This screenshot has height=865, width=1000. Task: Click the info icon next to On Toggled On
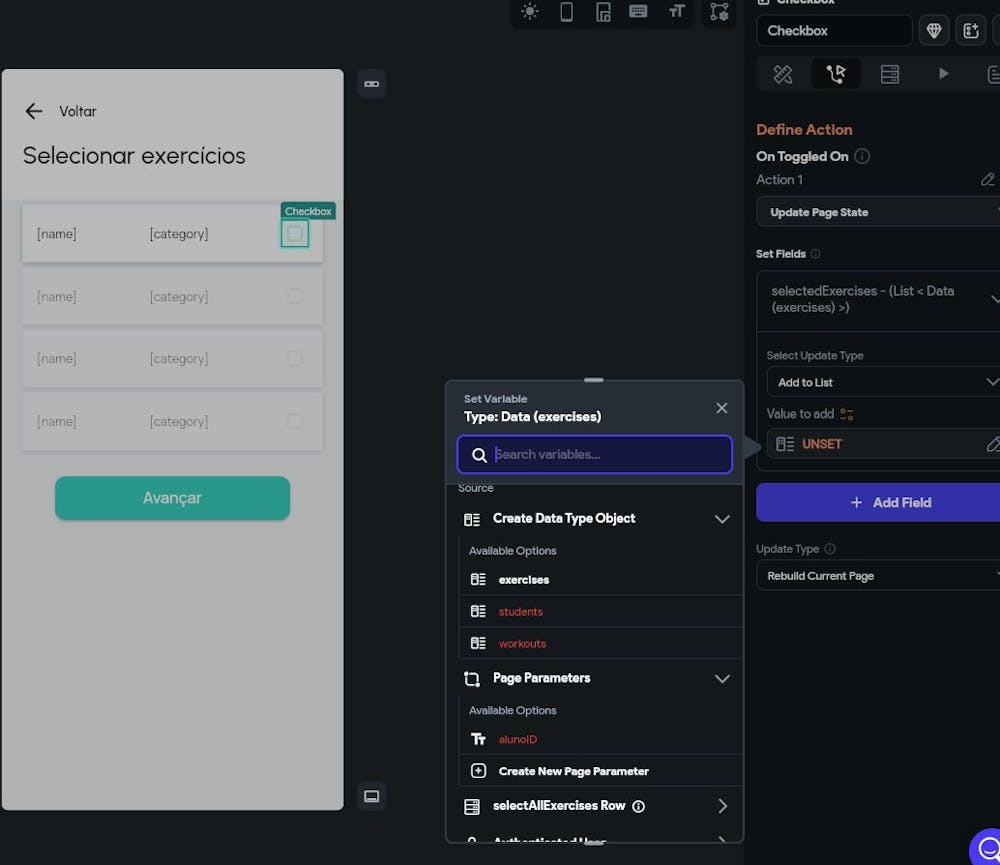pyautogui.click(x=862, y=156)
